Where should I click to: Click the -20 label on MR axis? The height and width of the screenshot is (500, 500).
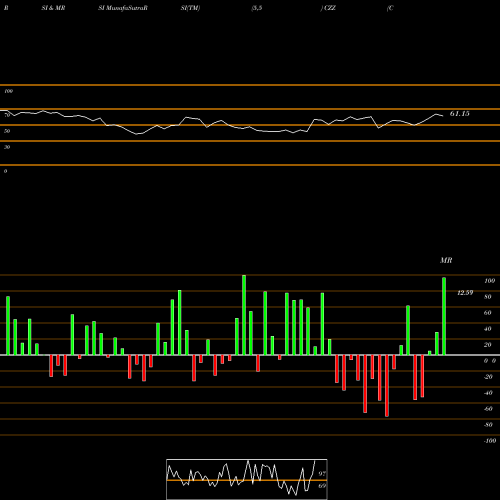coord(488,377)
